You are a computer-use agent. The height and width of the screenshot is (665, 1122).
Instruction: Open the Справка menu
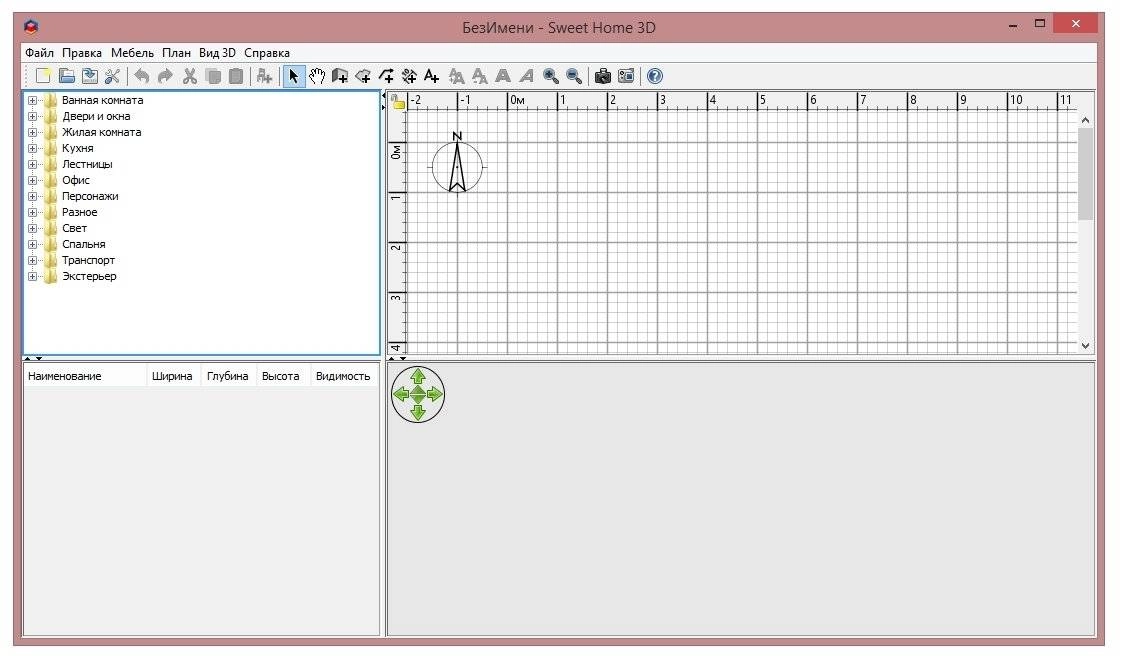click(x=267, y=53)
